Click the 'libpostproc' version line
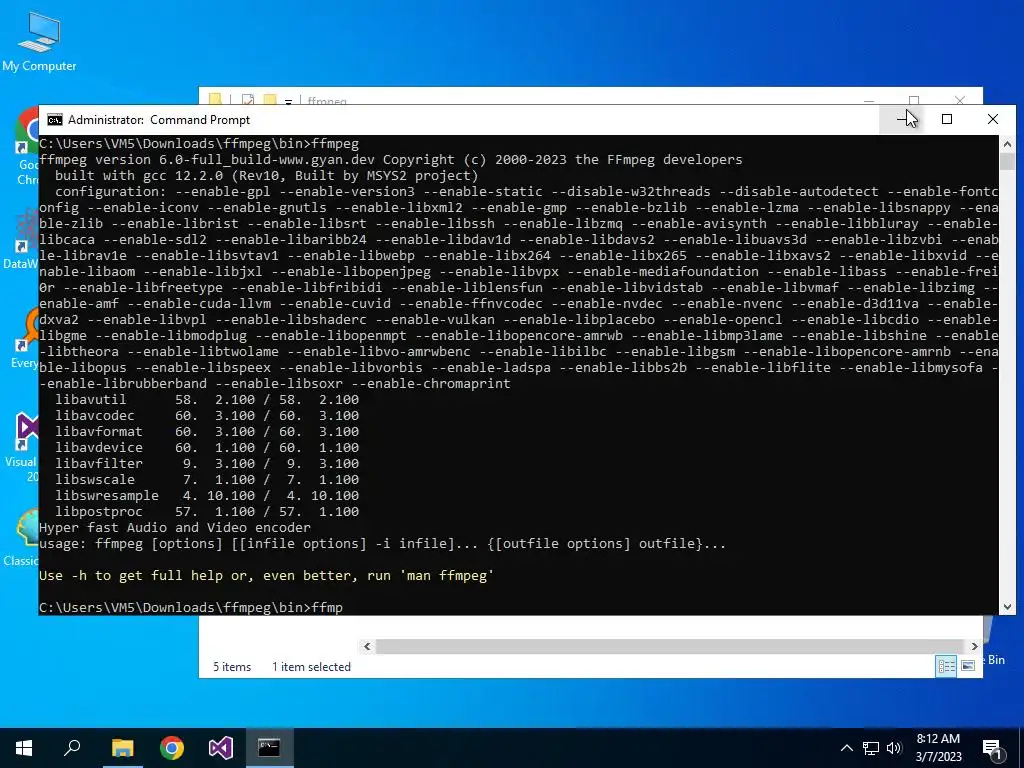Screen dimensions: 1024x768 (207, 512)
